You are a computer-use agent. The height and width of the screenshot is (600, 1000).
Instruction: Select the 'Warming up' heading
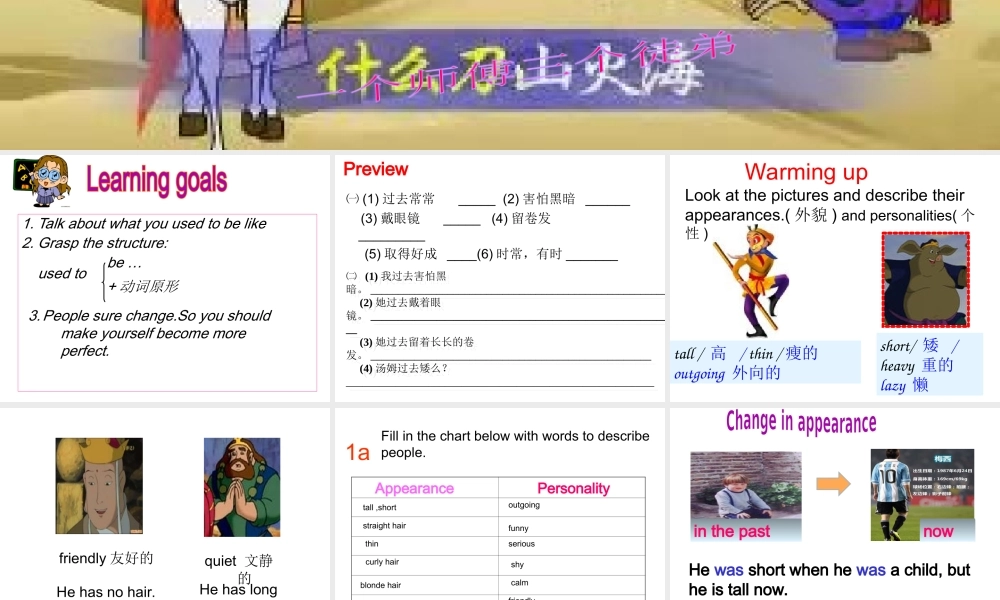[806, 172]
